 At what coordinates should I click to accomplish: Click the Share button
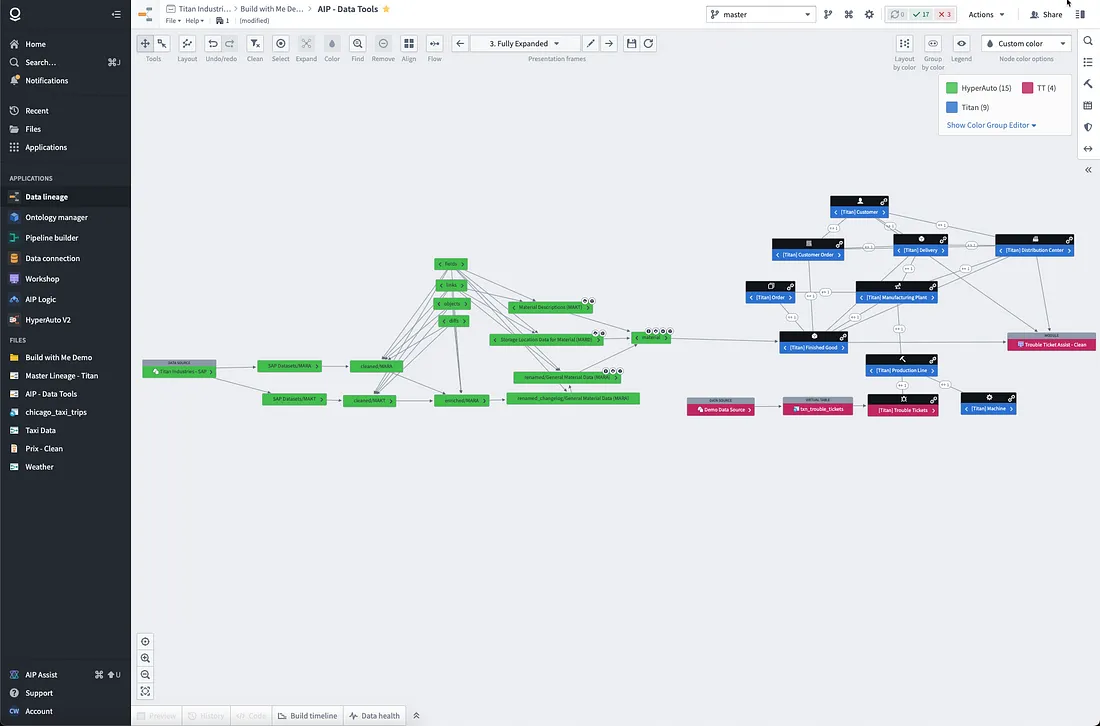pos(1046,15)
